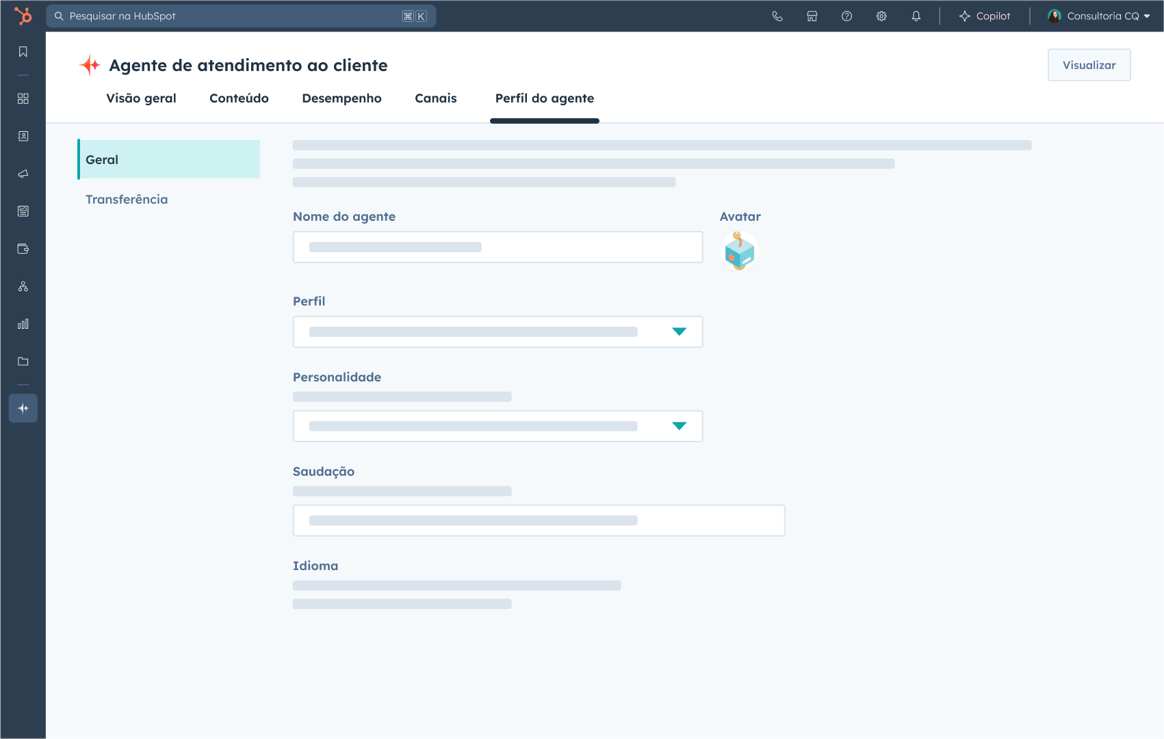Viewport: 1164px width, 739px height.
Task: Switch to the Visão geral tab
Action: 141,98
